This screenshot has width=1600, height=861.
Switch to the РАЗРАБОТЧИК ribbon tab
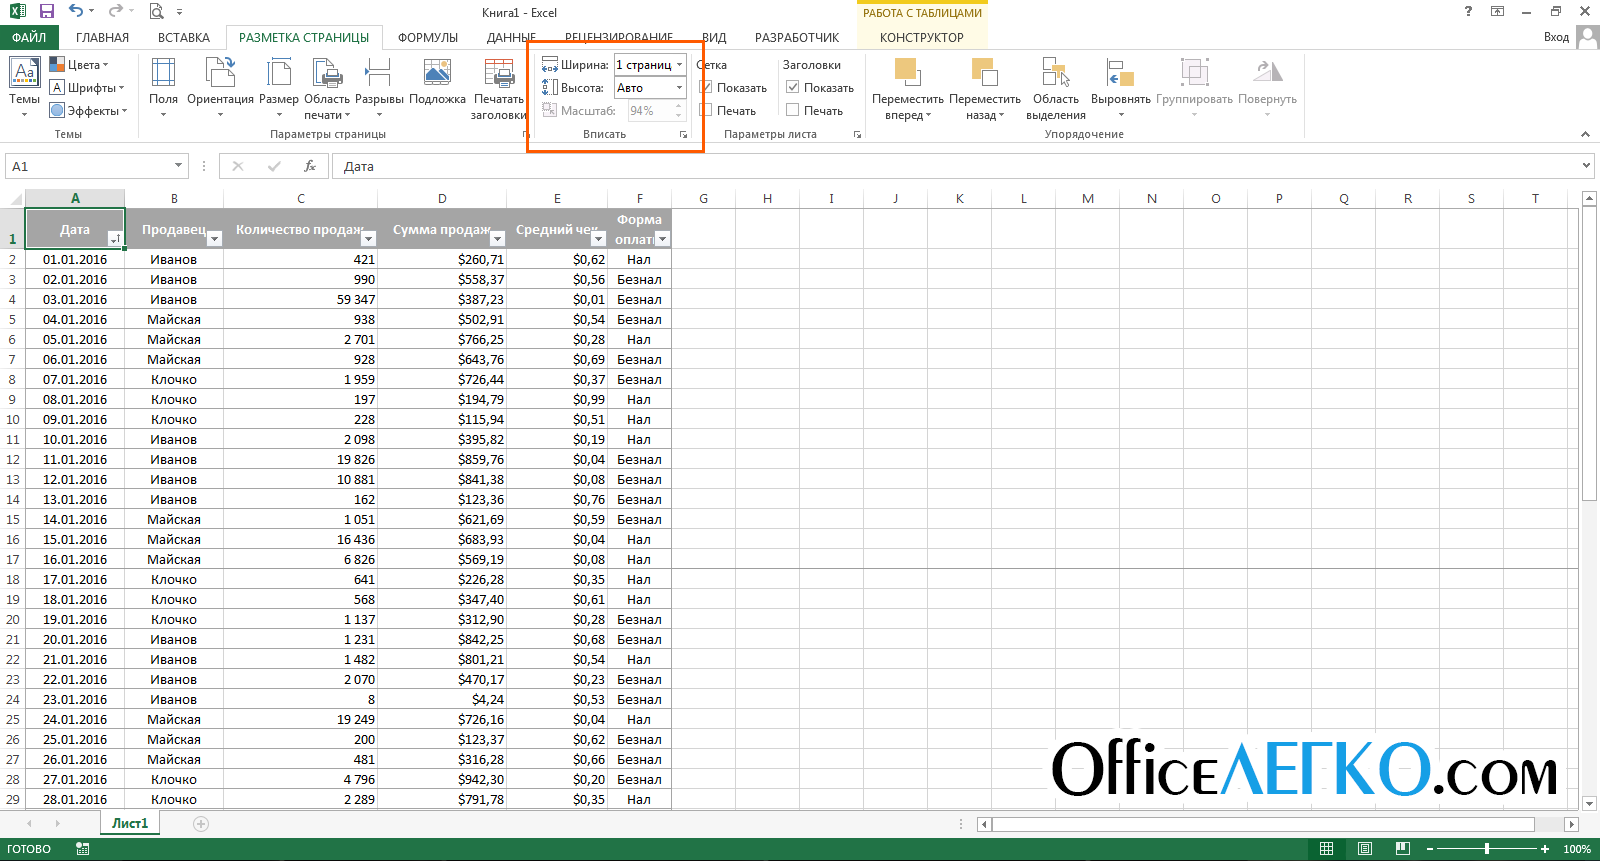point(797,38)
